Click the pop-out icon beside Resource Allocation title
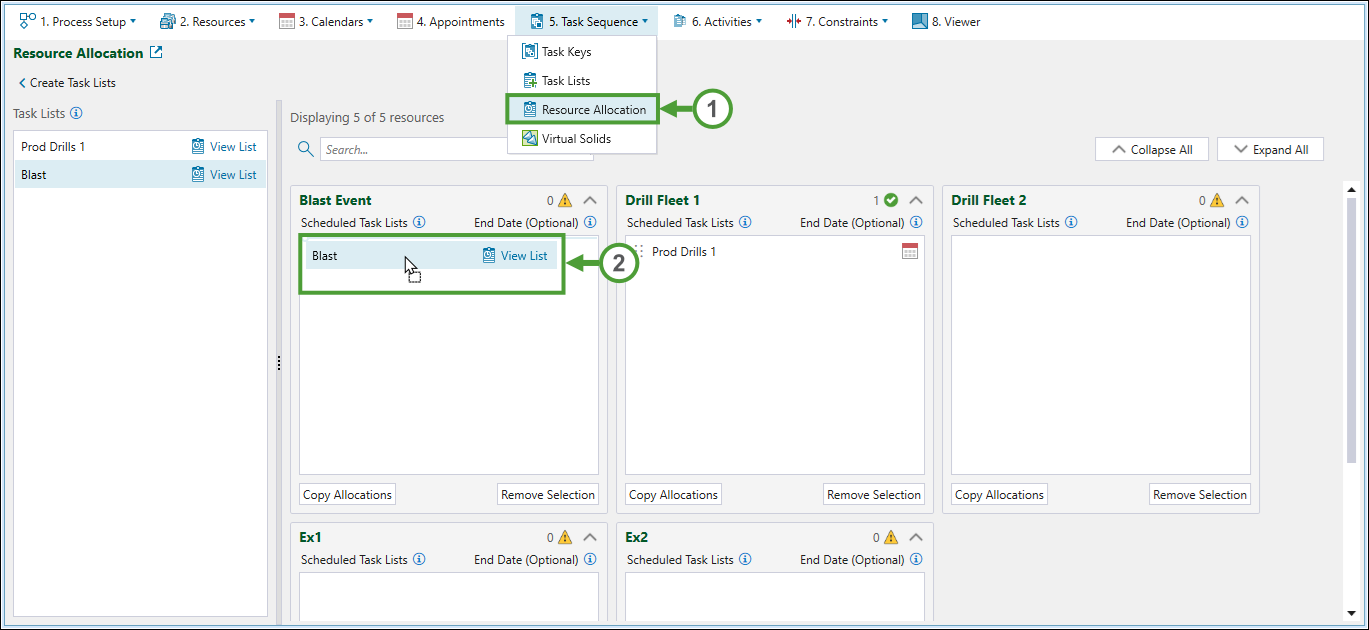This screenshot has width=1369, height=630. pyautogui.click(x=156, y=53)
